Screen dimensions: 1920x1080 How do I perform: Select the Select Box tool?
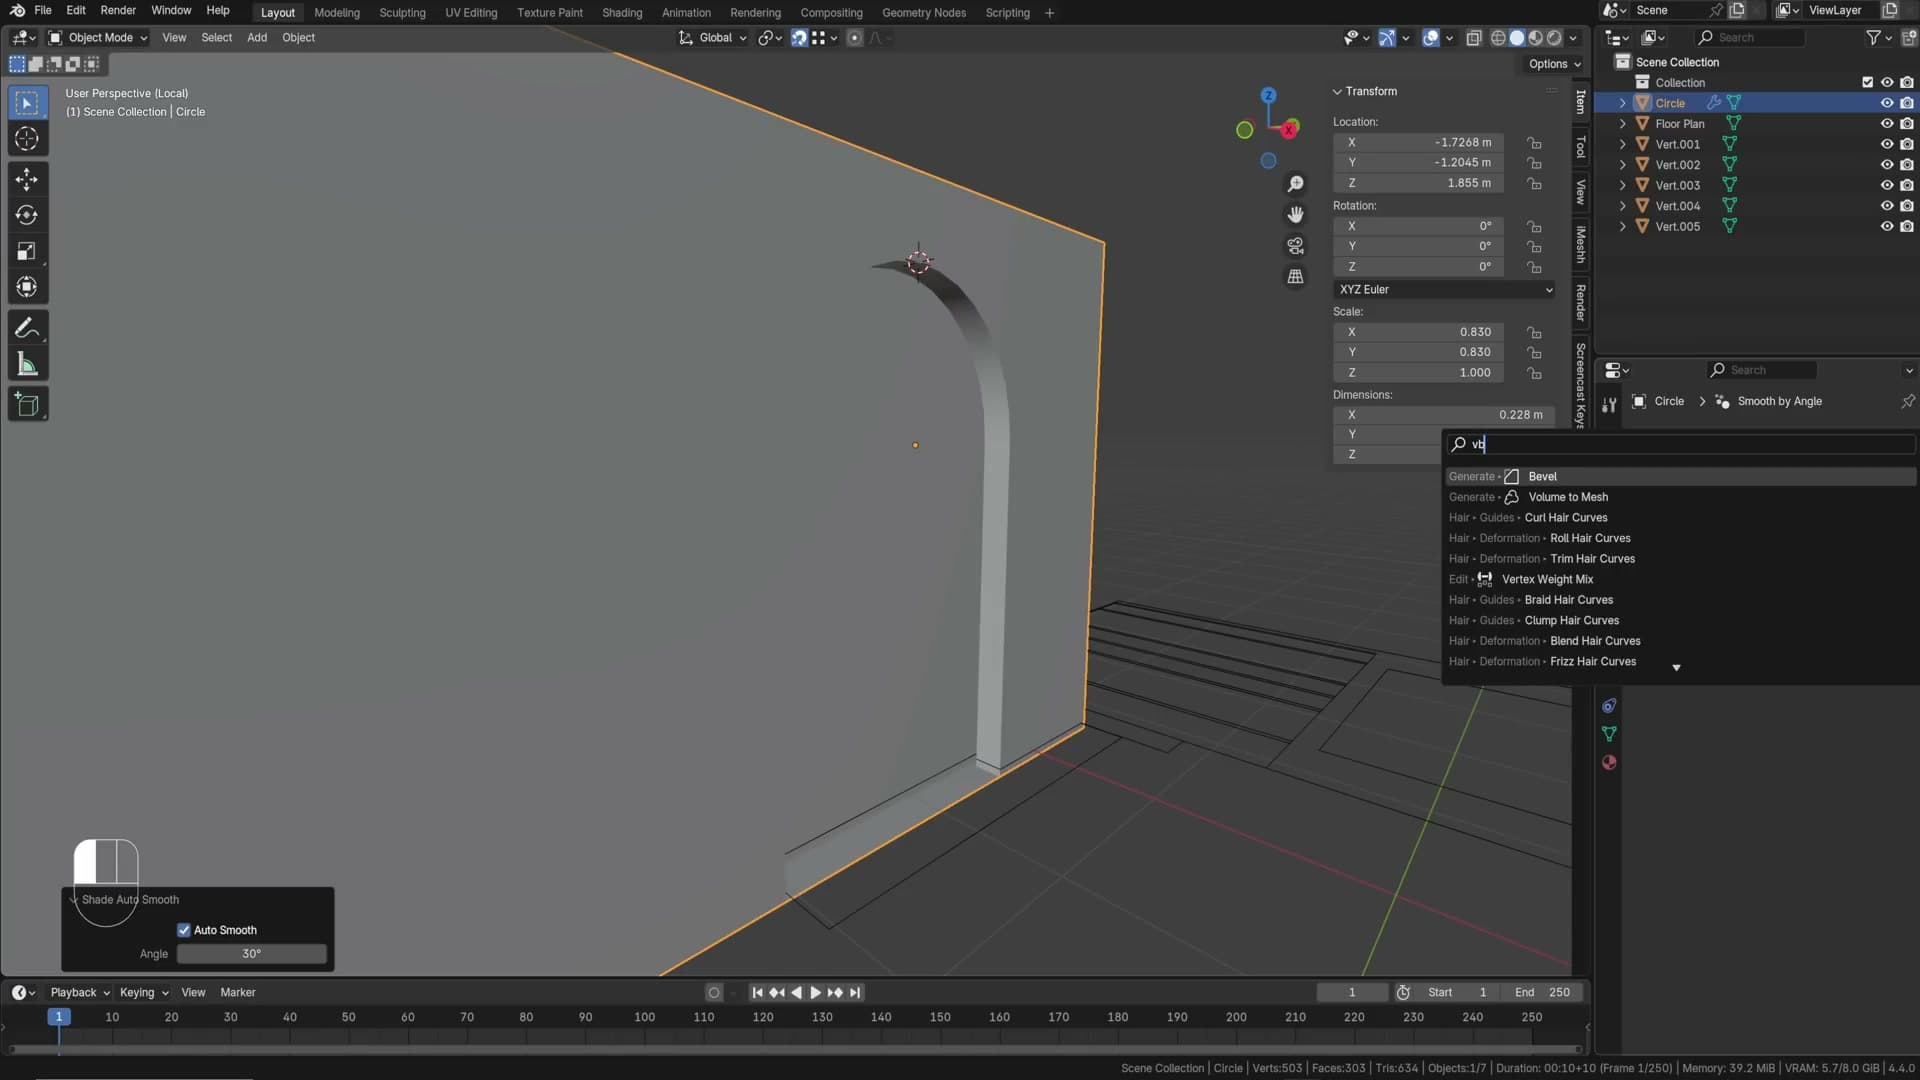[x=27, y=103]
